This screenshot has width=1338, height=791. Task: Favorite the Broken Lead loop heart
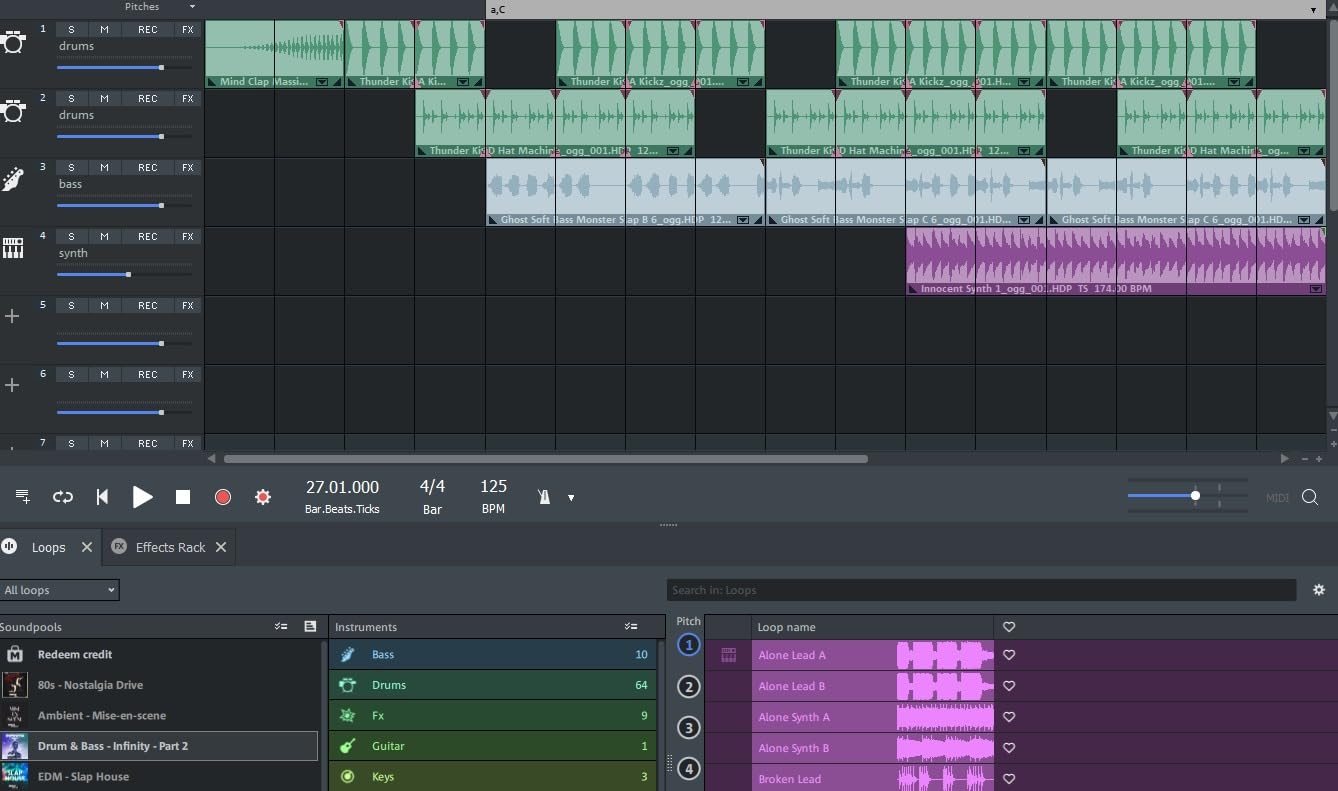1009,779
